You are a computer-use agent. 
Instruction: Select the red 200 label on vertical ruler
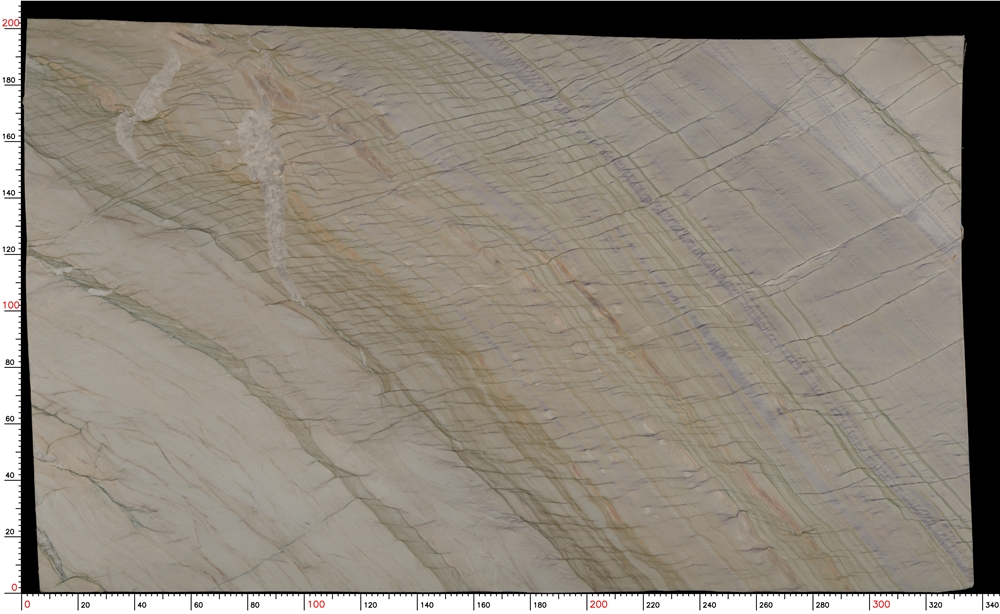coord(11,23)
